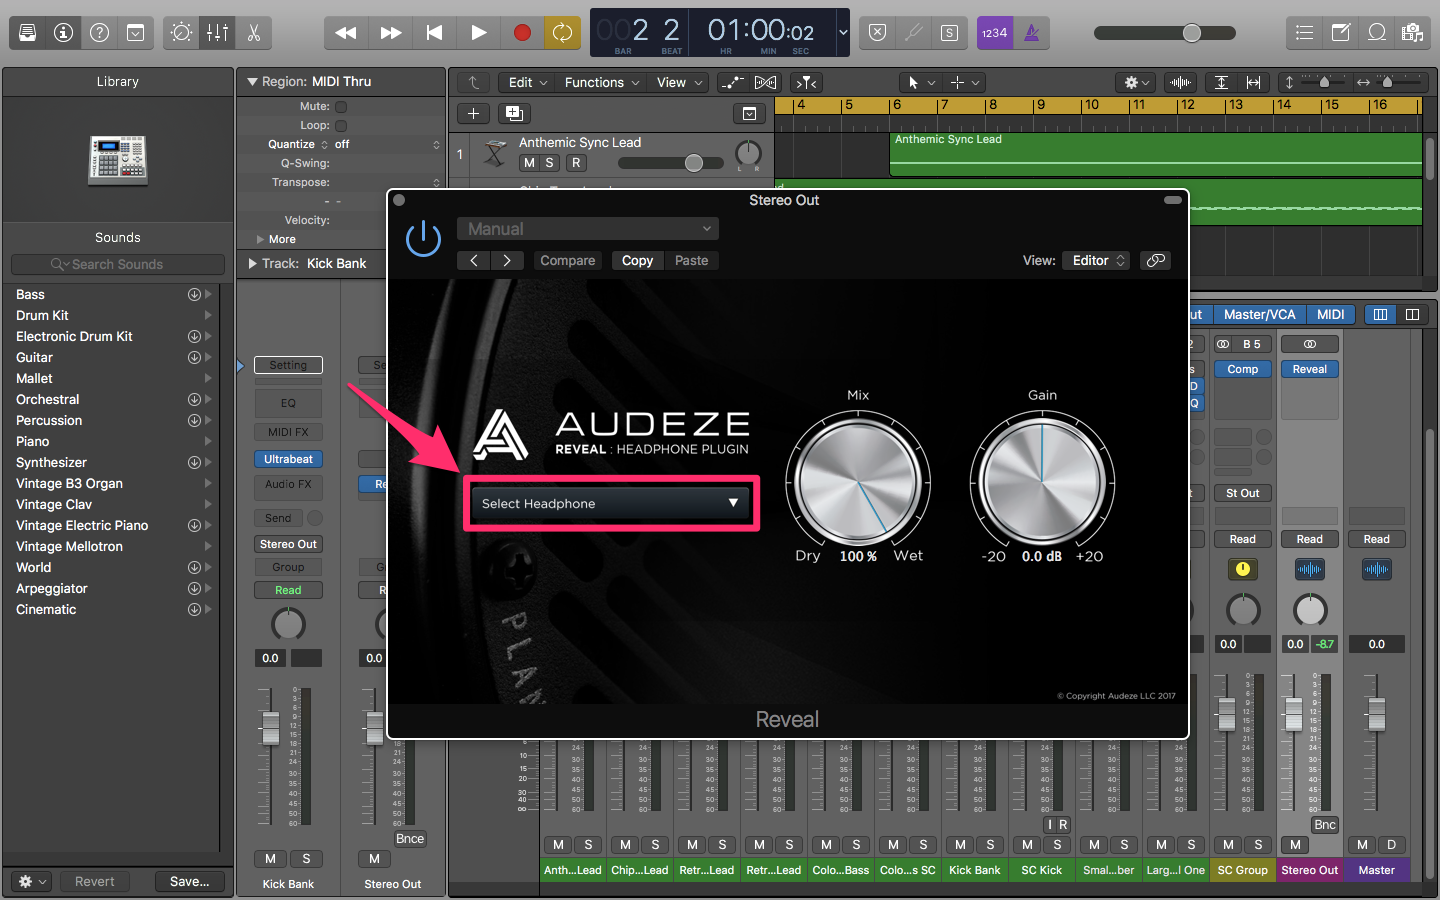Select Synthesizer in the Library list

click(x=52, y=462)
